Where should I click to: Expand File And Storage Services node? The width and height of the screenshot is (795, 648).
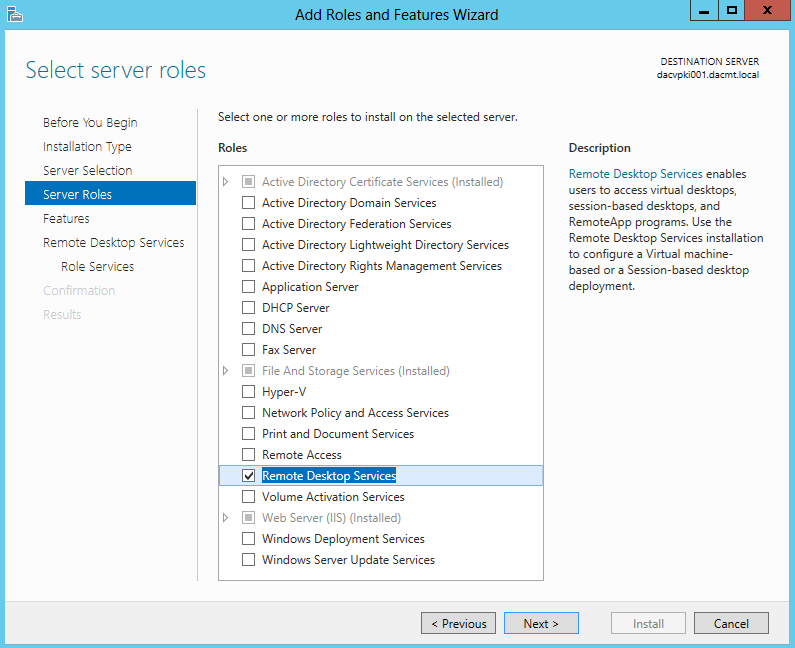pos(226,371)
